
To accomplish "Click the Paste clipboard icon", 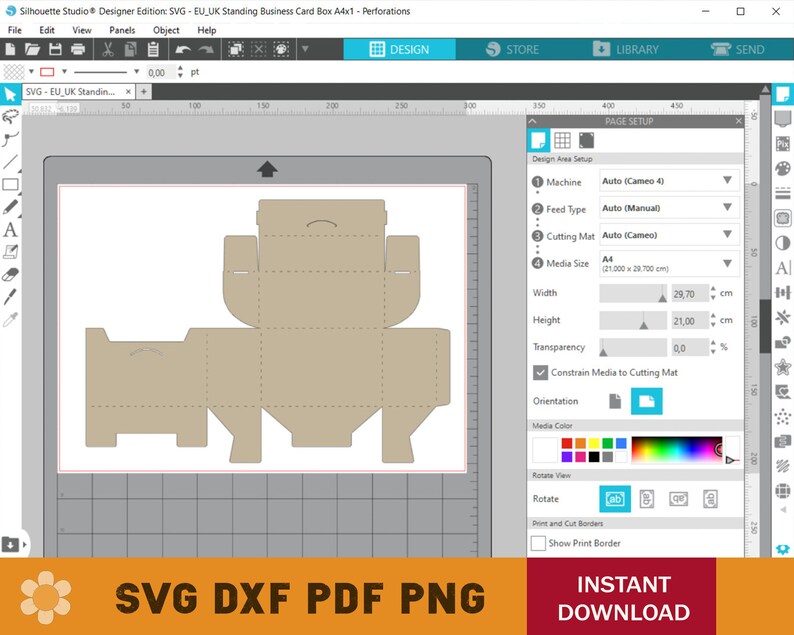I will [153, 49].
